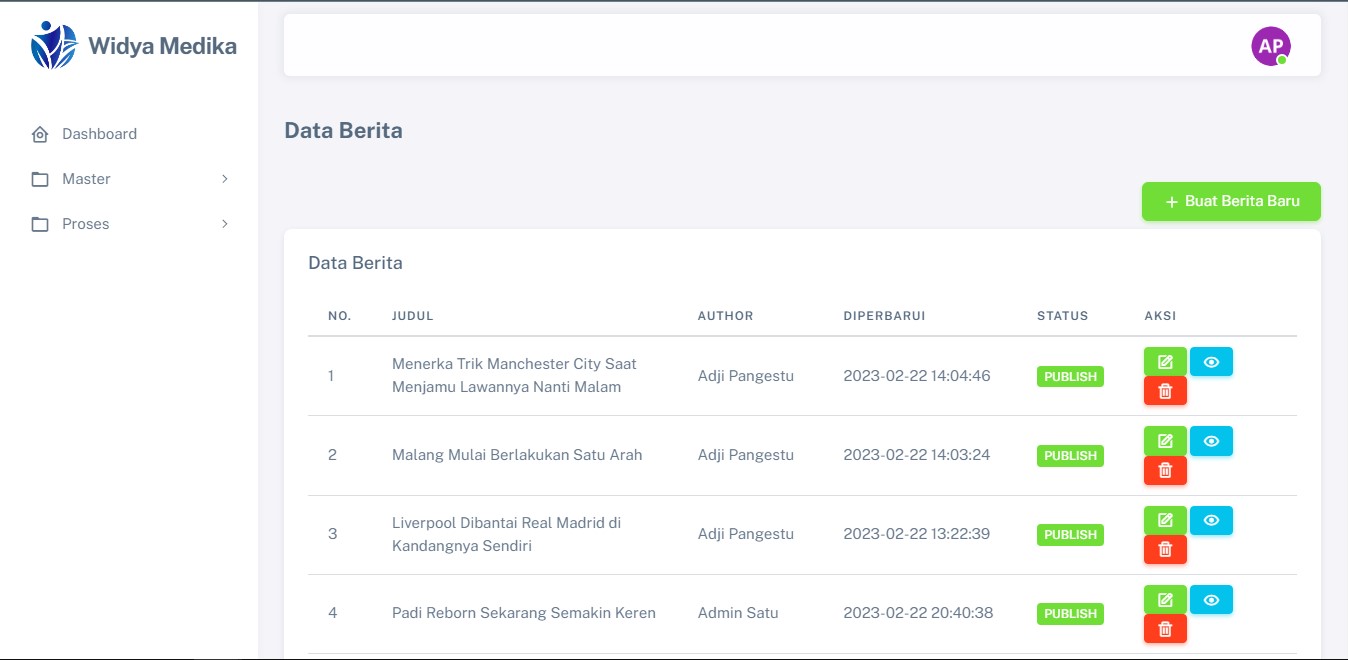Delete the Padi Reborn article
The height and width of the screenshot is (660, 1348).
[x=1165, y=629]
